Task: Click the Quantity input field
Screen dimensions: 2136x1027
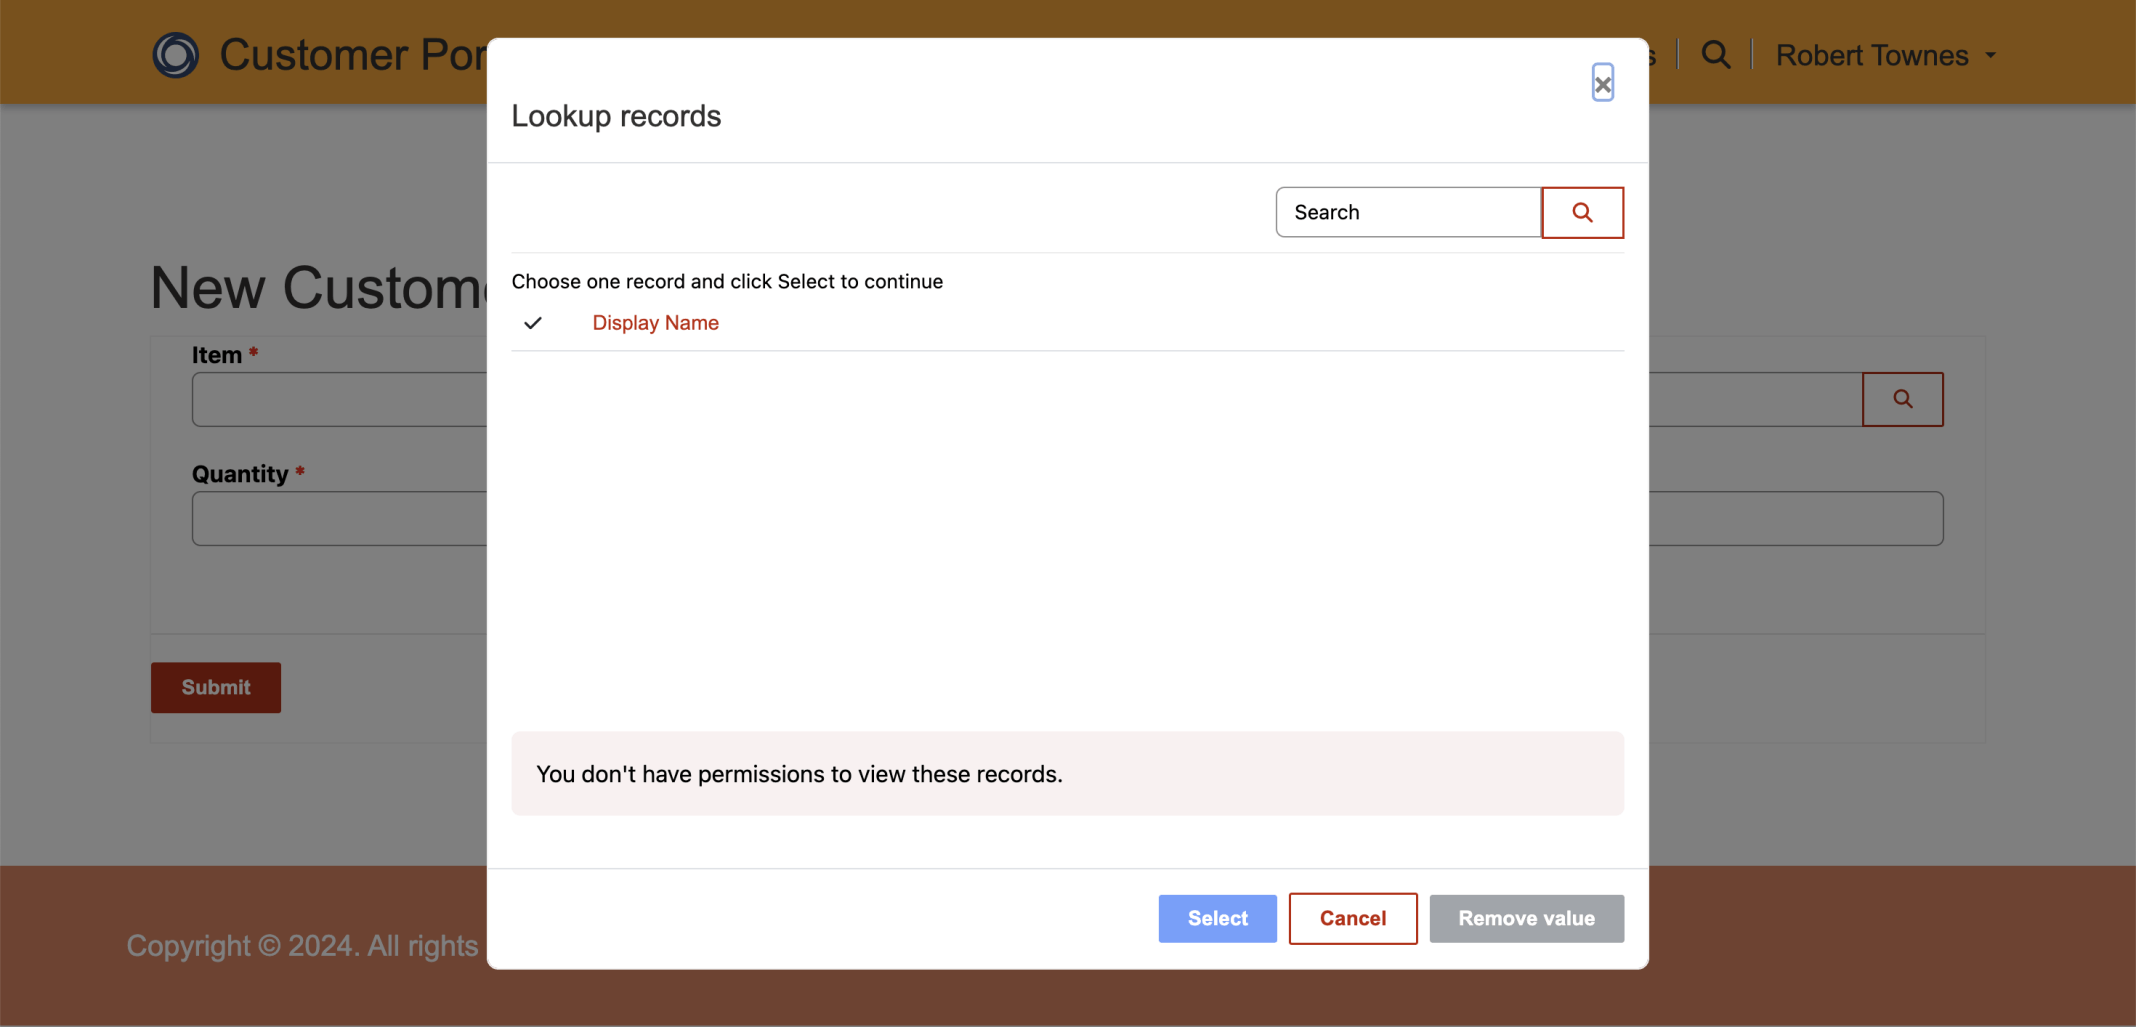Action: 339,518
